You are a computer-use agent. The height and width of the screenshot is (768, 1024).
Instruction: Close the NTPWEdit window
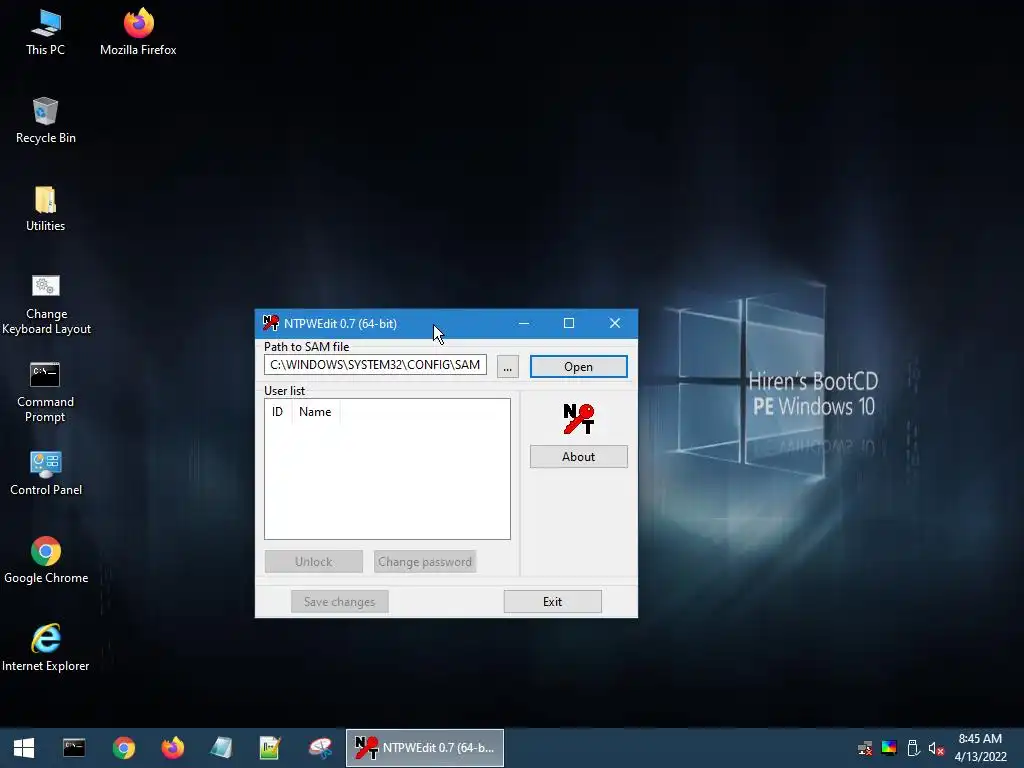[615, 323]
